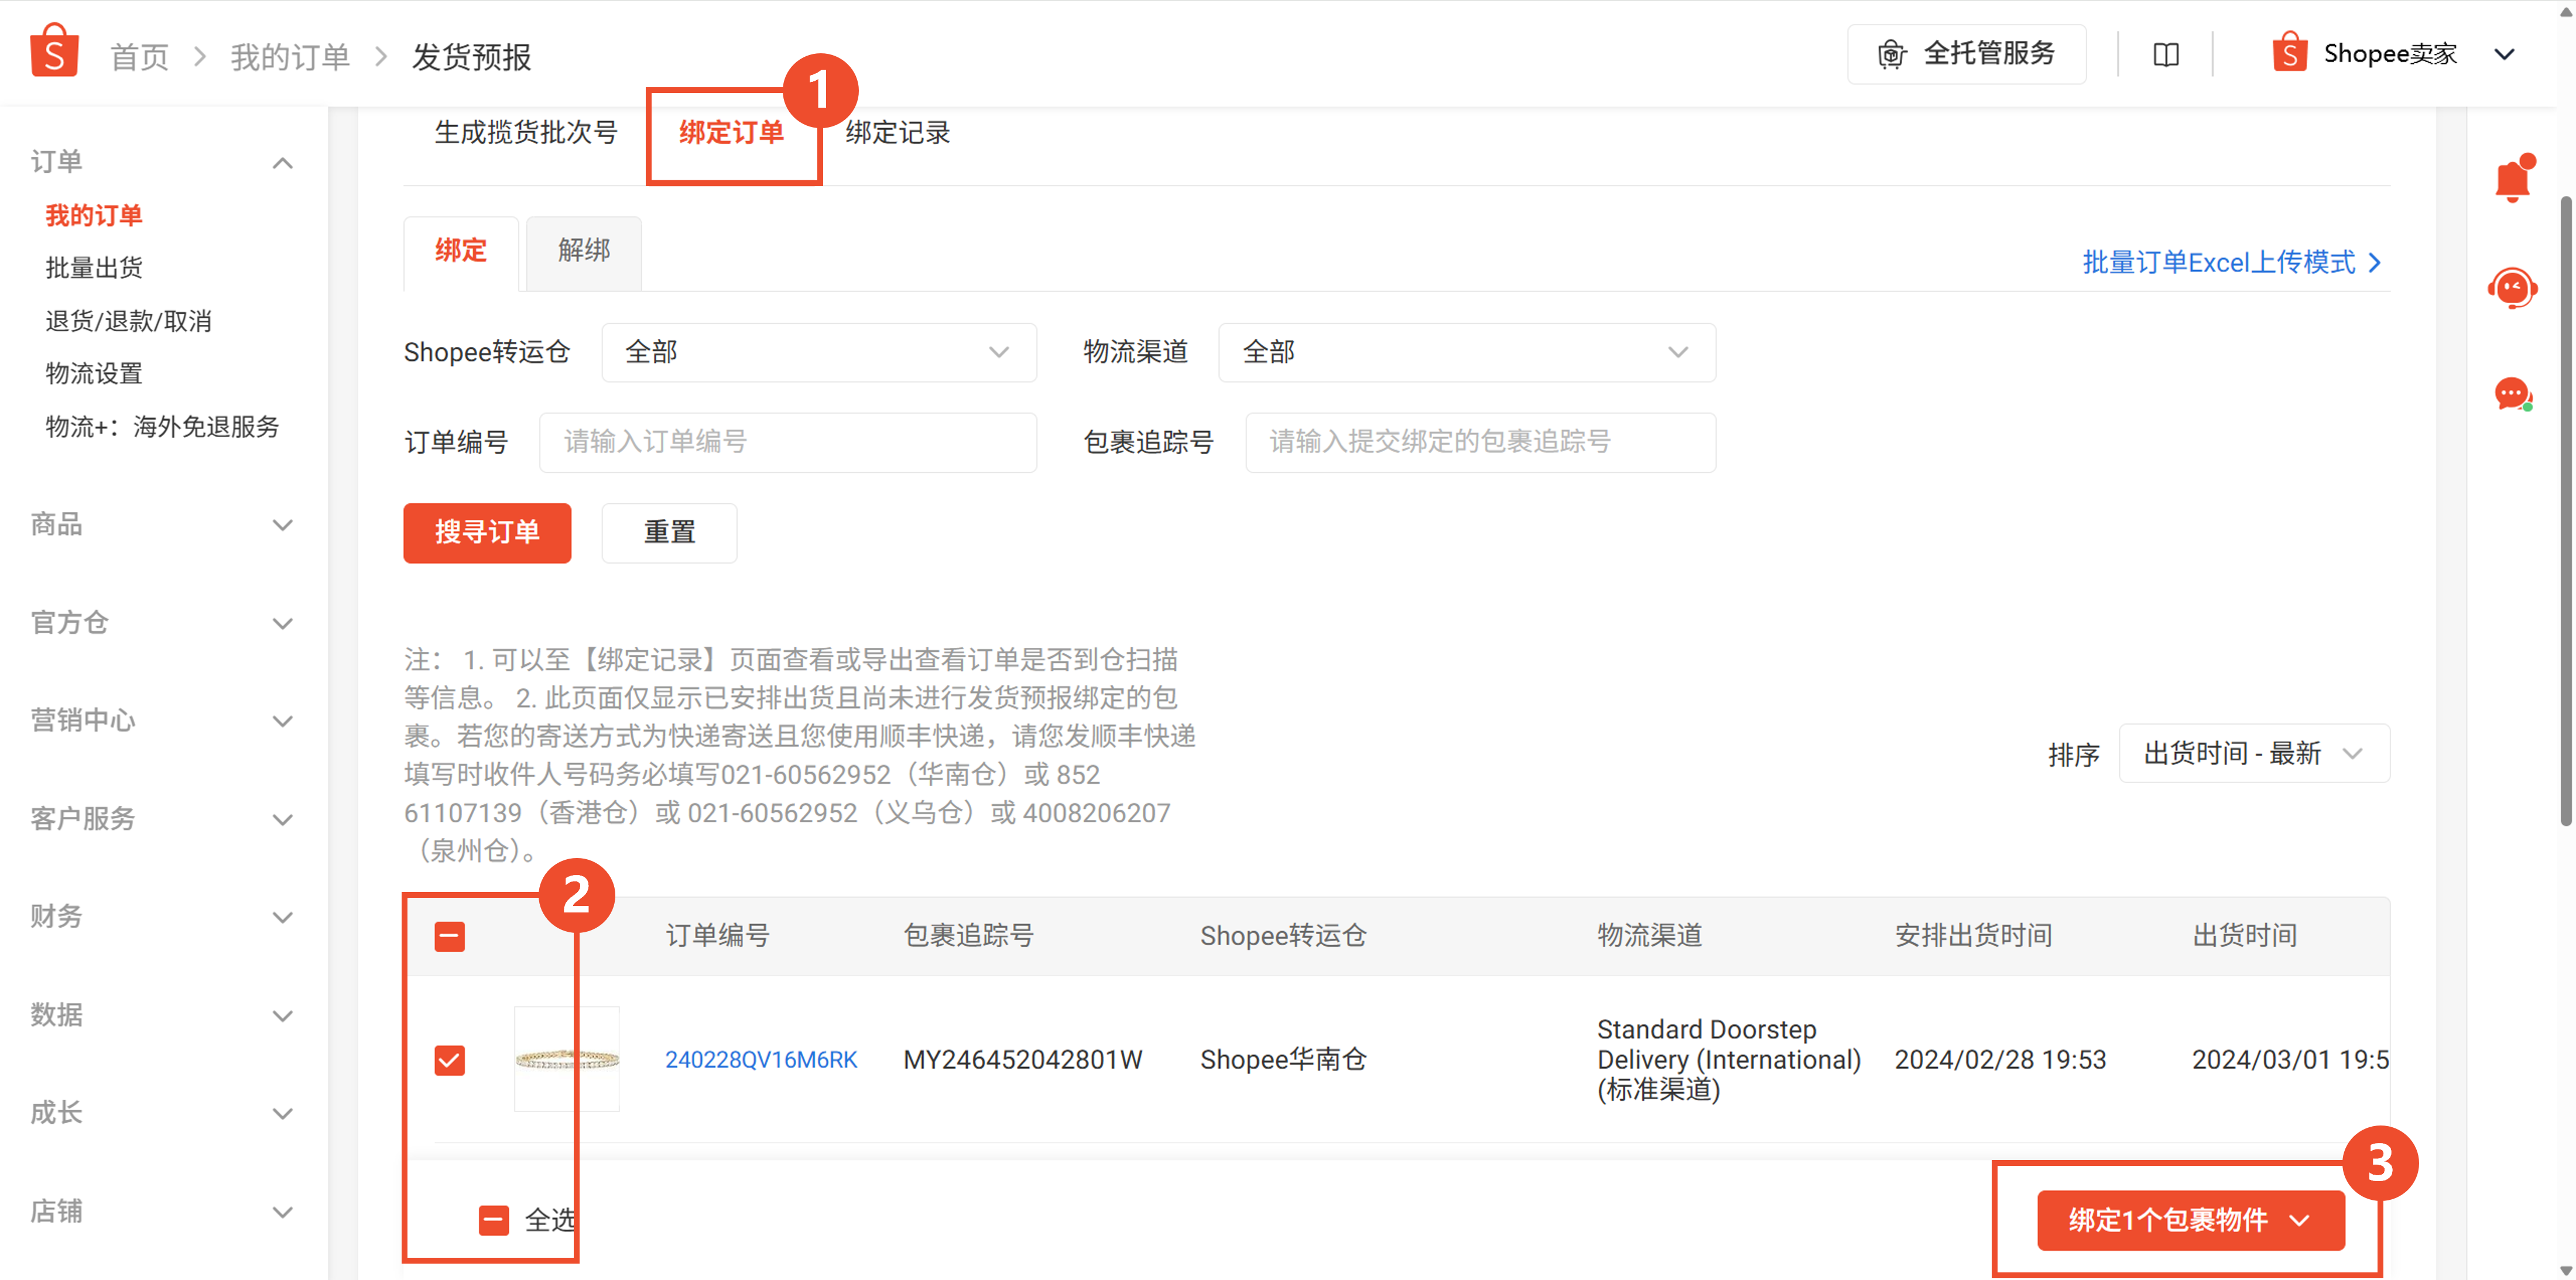Click the 搜寻订单 button
The height and width of the screenshot is (1280, 2576).
487,533
